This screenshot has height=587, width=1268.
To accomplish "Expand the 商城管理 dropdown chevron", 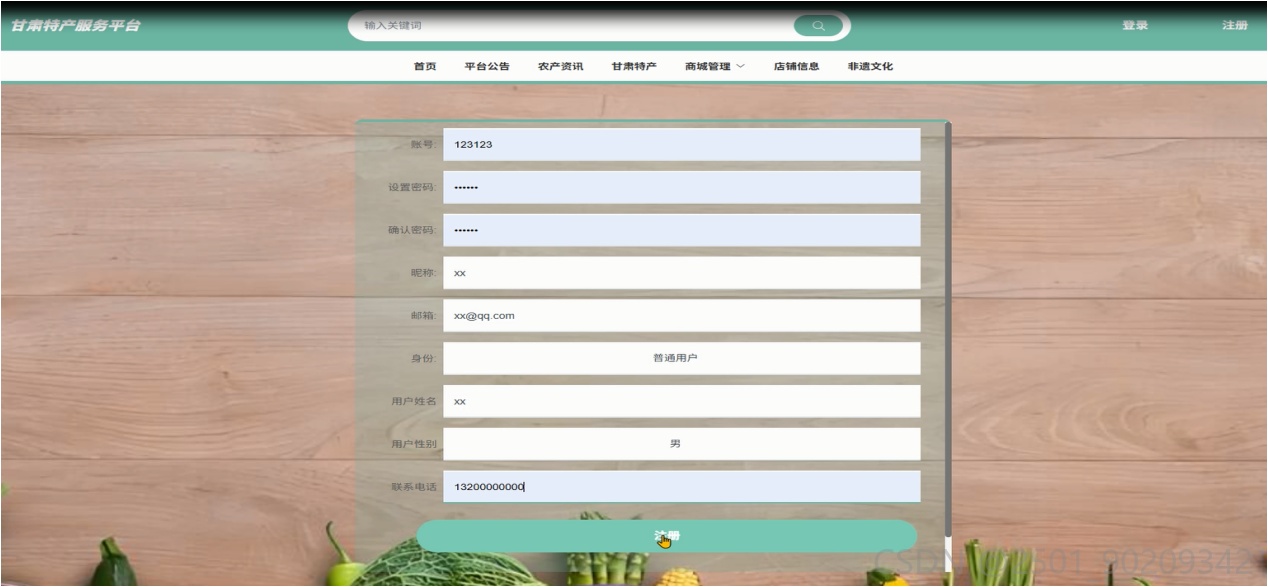I will pyautogui.click(x=741, y=67).
